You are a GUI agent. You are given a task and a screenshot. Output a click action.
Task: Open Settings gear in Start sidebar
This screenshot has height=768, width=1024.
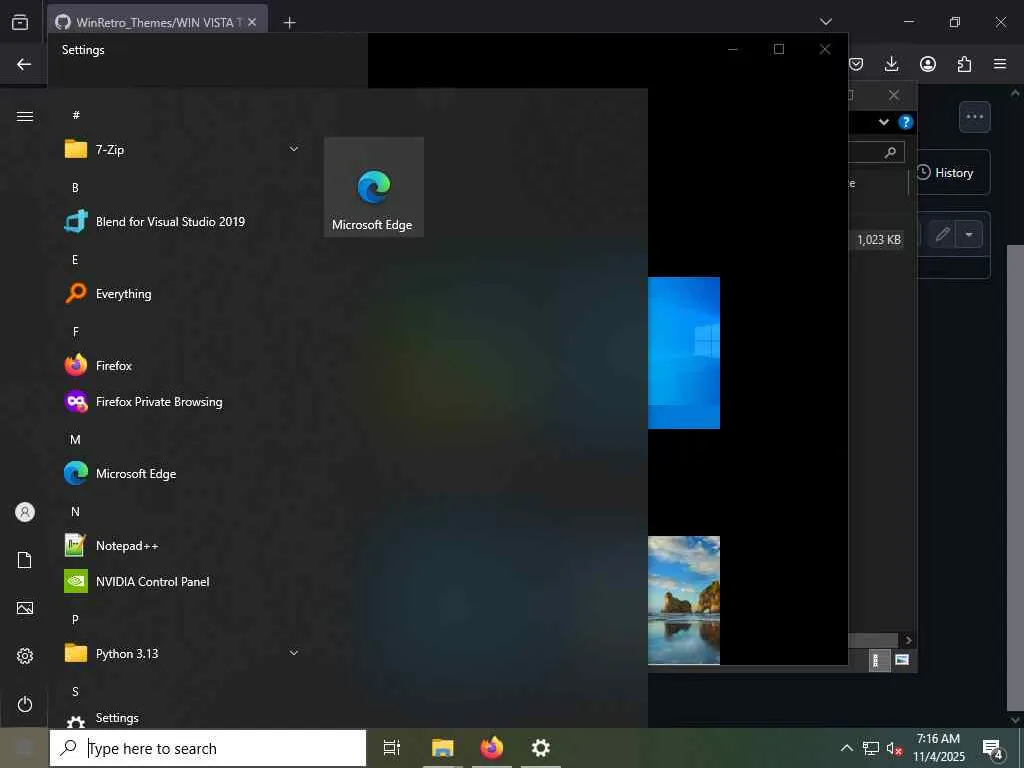coord(25,656)
